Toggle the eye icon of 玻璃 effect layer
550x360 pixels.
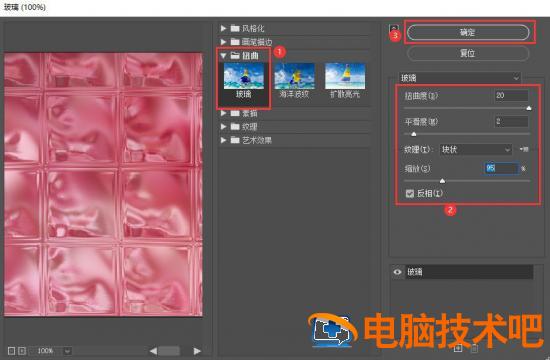pos(397,272)
